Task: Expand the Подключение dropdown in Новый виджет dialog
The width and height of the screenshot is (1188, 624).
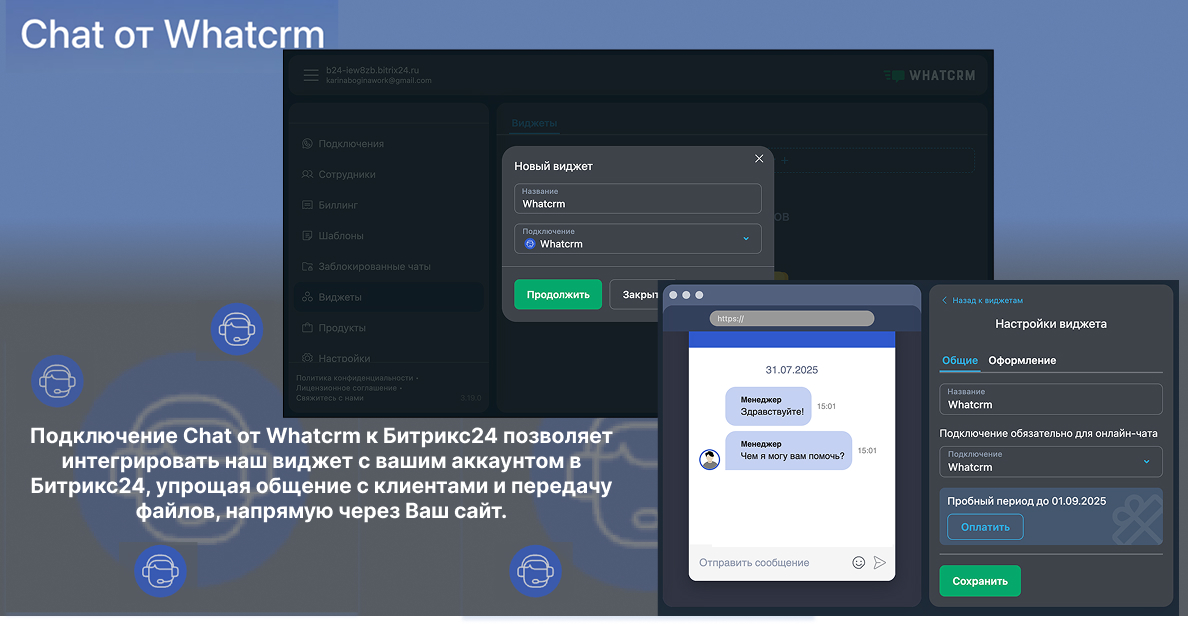Action: click(x=638, y=239)
